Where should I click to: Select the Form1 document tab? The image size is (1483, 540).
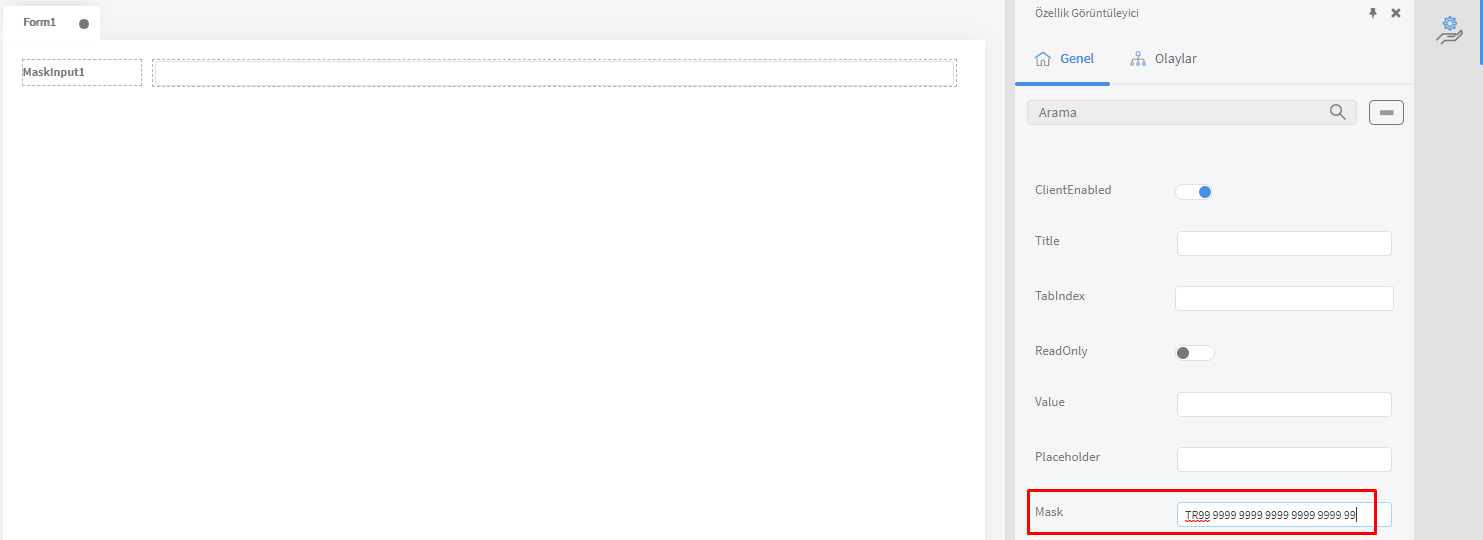pyautogui.click(x=51, y=22)
